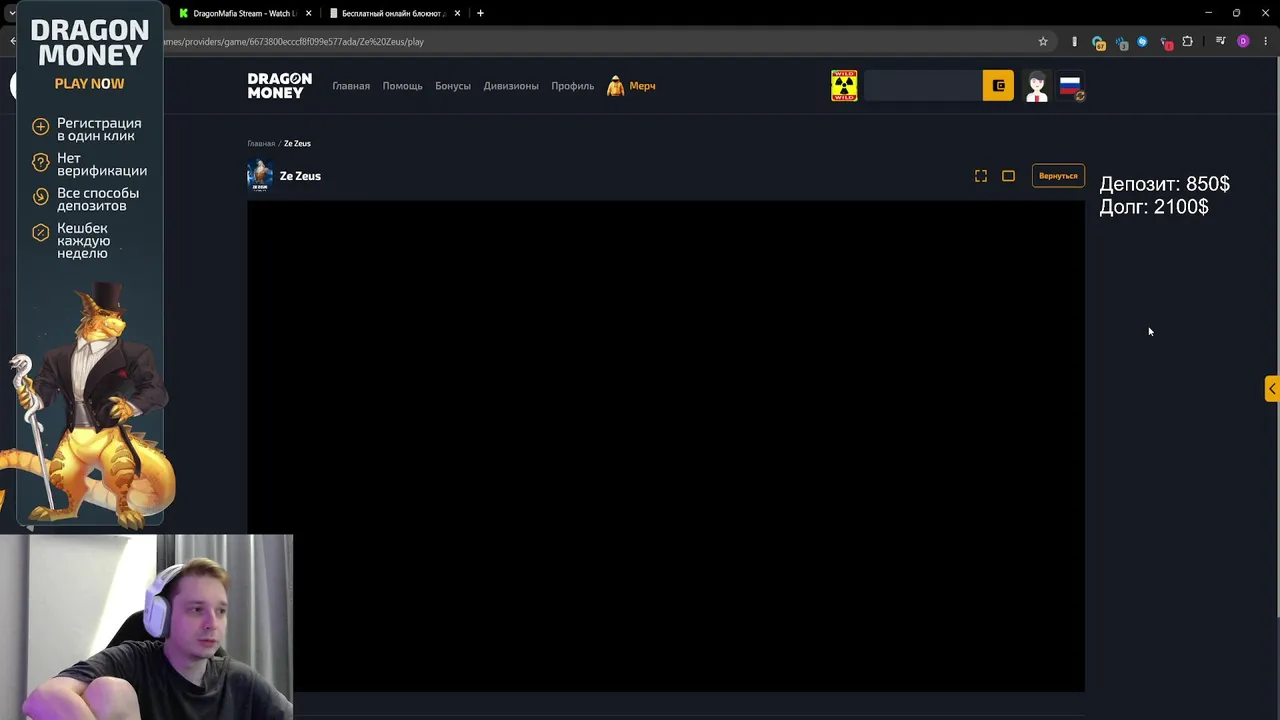Expand the orange side panel arrow
Image resolution: width=1280 pixels, height=720 pixels.
click(x=1272, y=389)
